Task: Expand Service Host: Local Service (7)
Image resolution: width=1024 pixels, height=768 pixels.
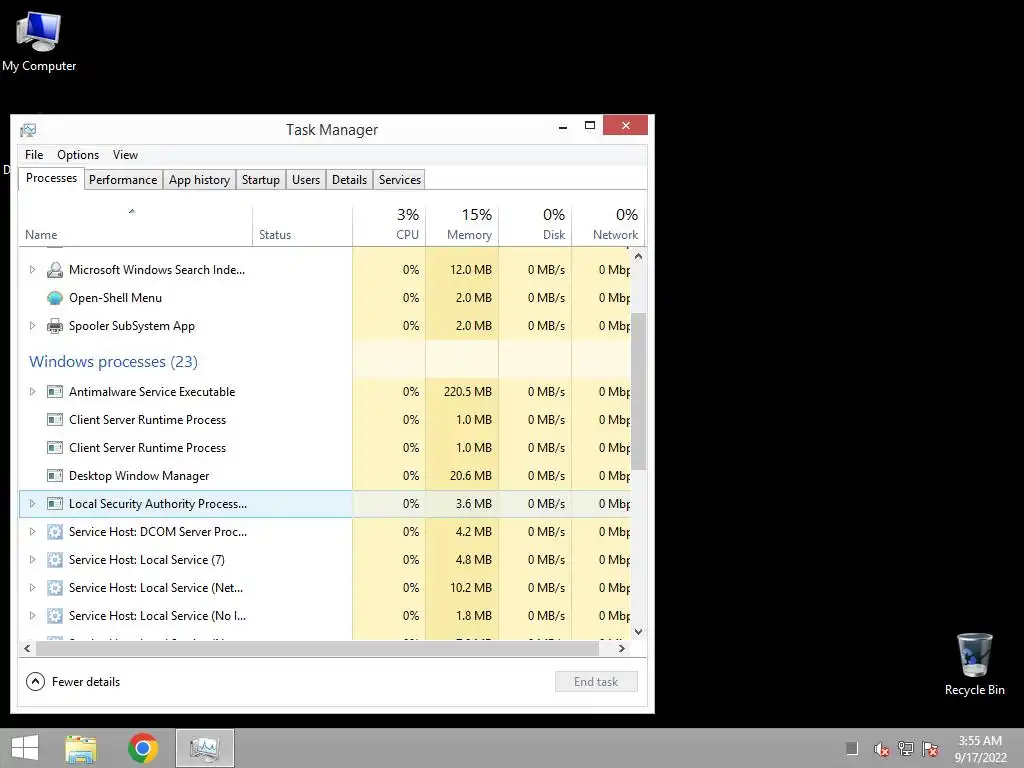Action: point(32,560)
